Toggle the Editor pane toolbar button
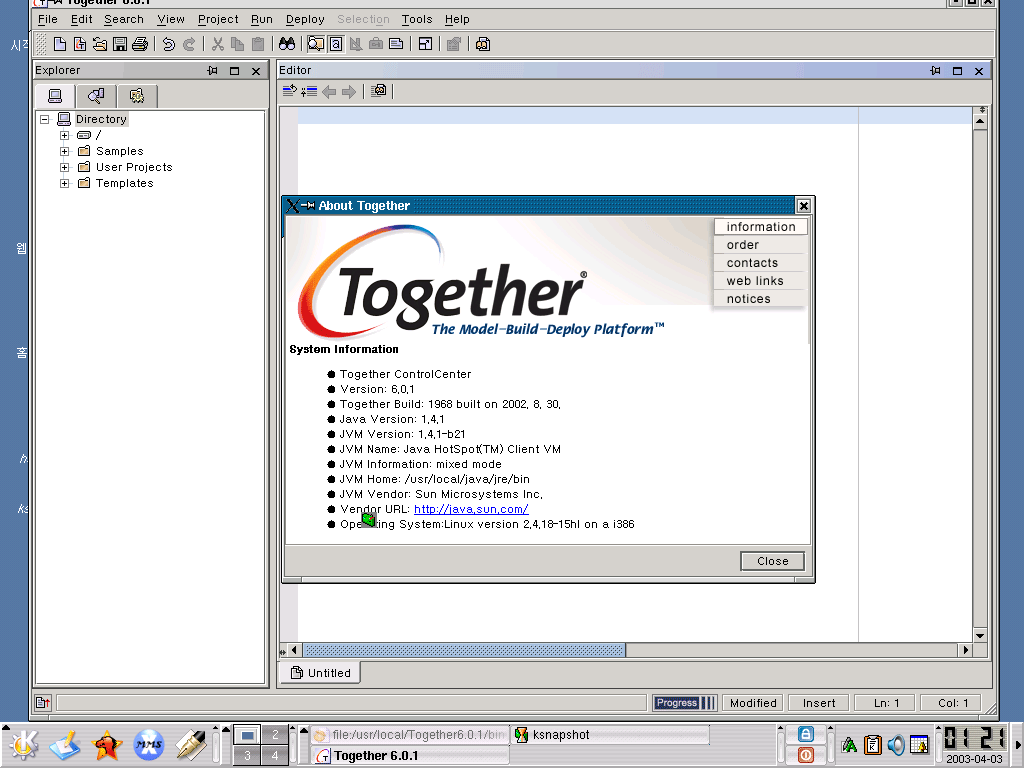The width and height of the screenshot is (1024, 768). (336, 44)
